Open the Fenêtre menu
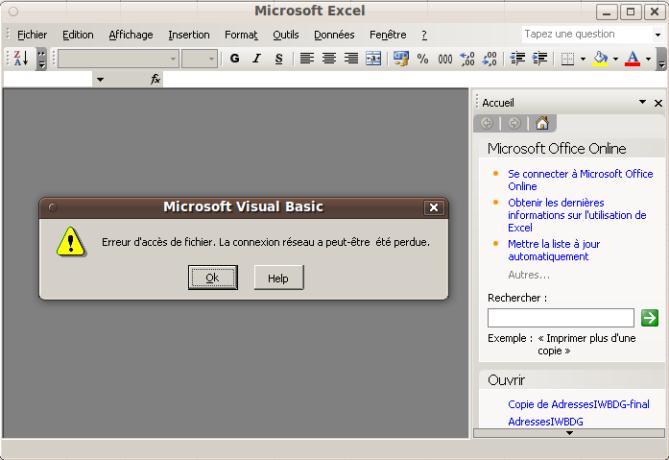Screen dimensions: 669x460 point(387,35)
